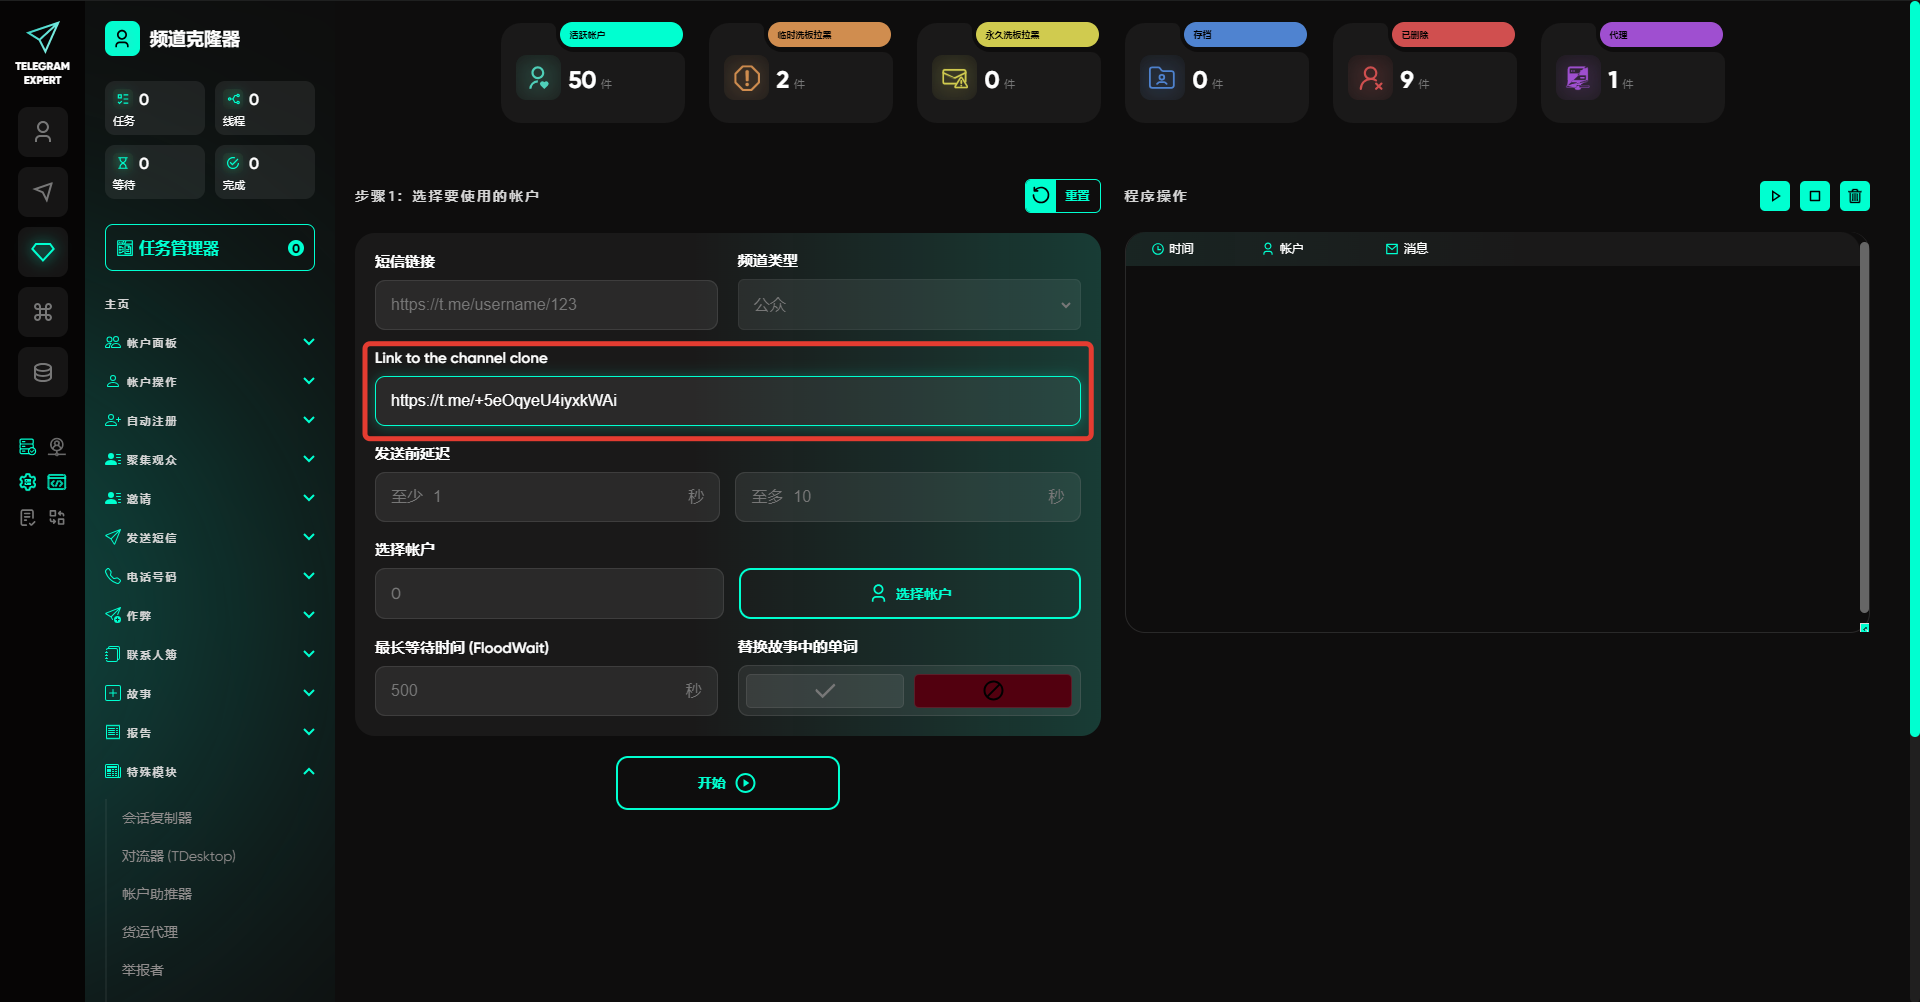1920x1002 pixels.
Task: Click the 短信链接 input field
Action: (546, 305)
